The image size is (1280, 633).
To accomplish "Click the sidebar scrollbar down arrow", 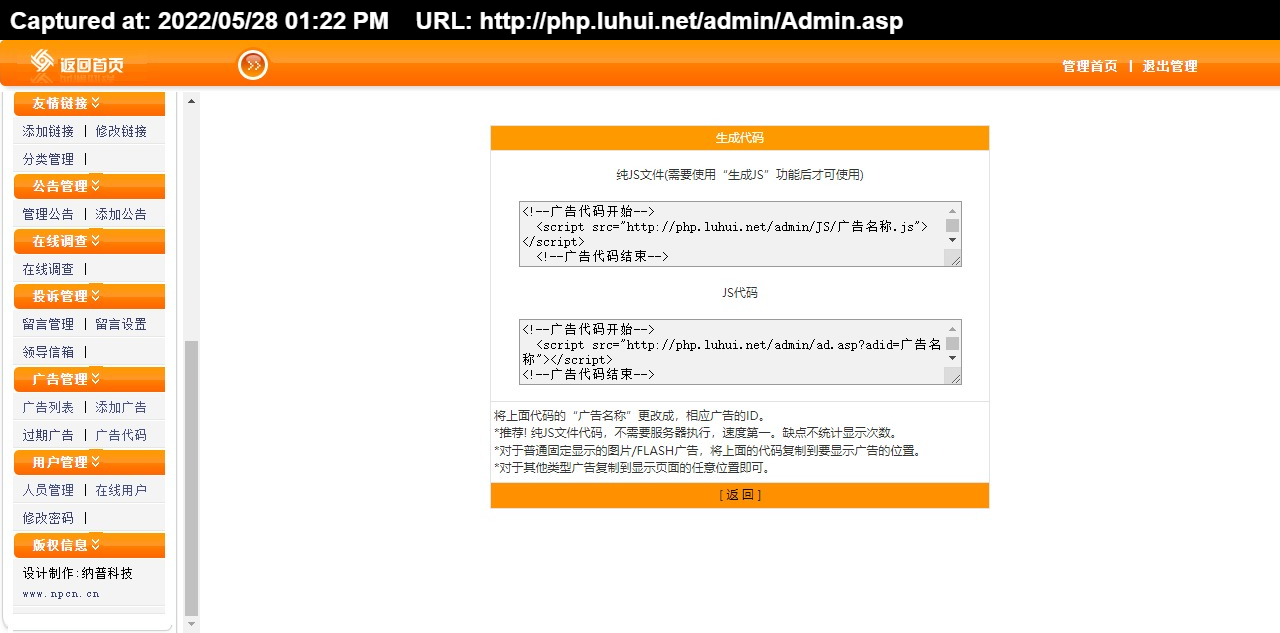I will [192, 625].
